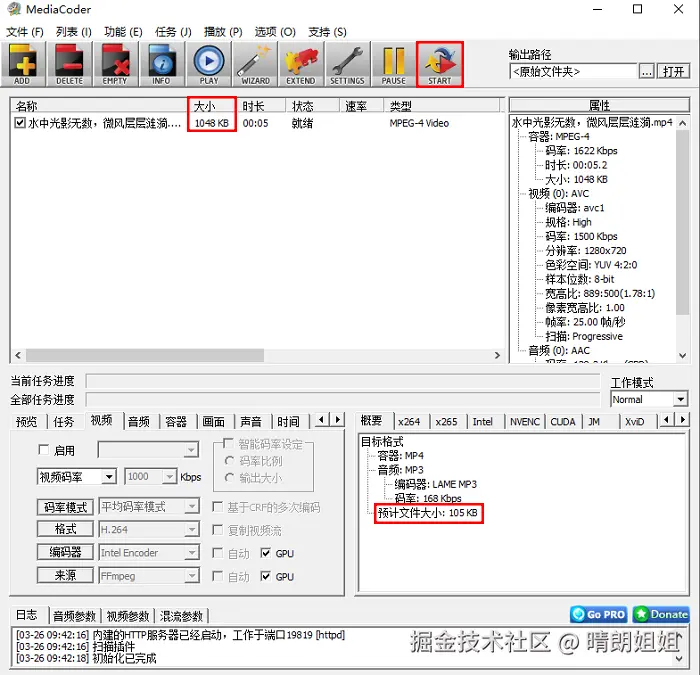This screenshot has height=675, width=700.
Task: Uncheck the video file checkbox in list
Action: (20, 123)
